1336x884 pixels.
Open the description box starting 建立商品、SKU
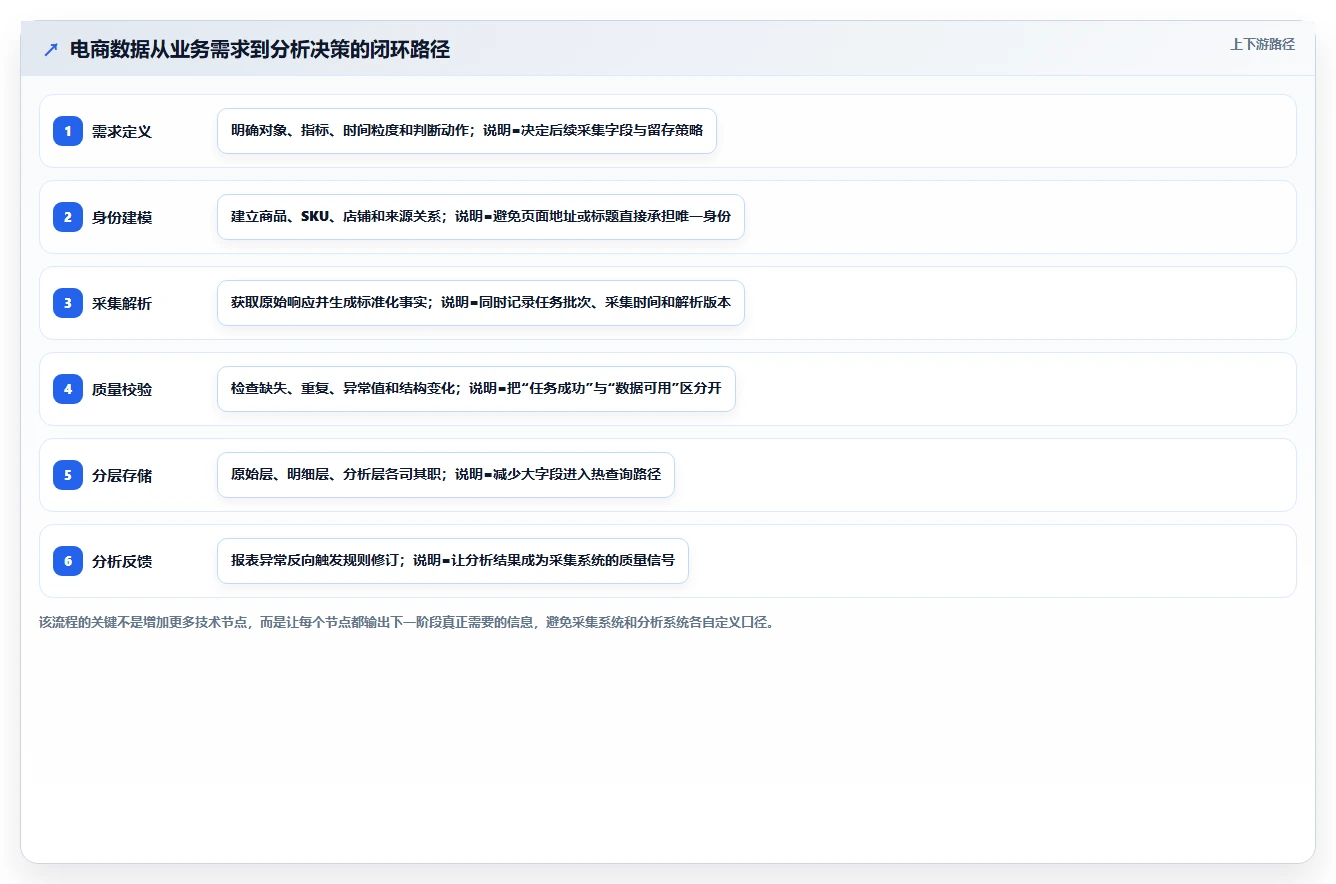481,217
